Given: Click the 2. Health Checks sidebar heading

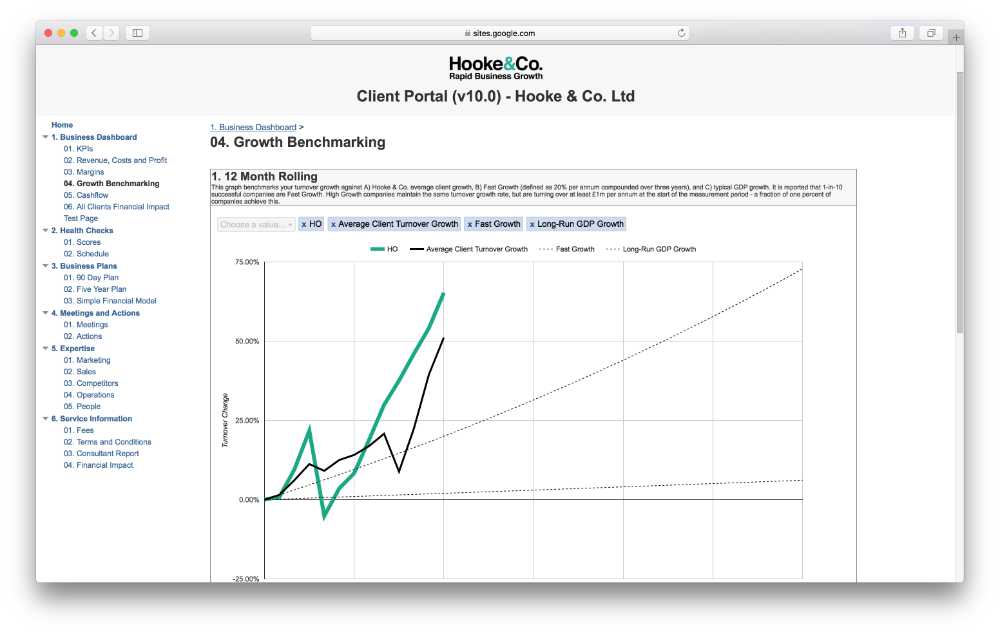Looking at the screenshot, I should [x=82, y=230].
